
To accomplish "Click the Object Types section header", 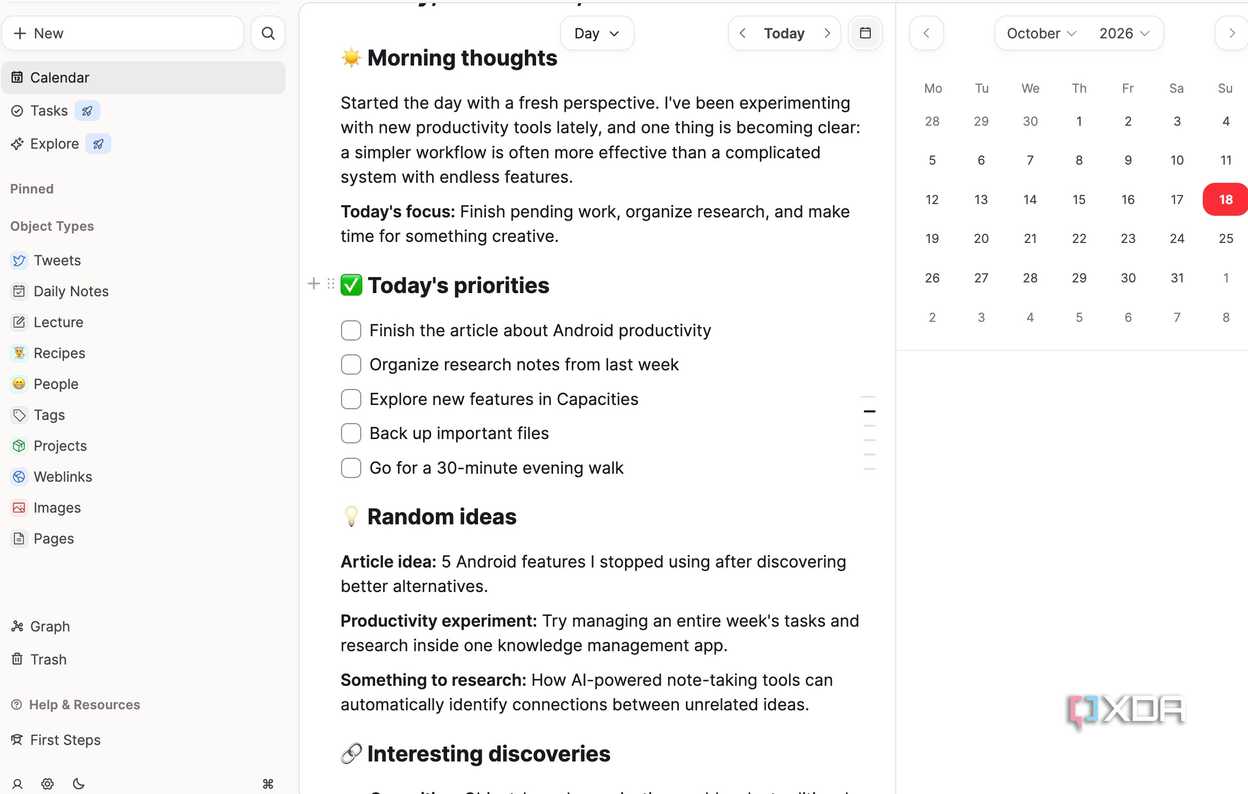I will [52, 226].
